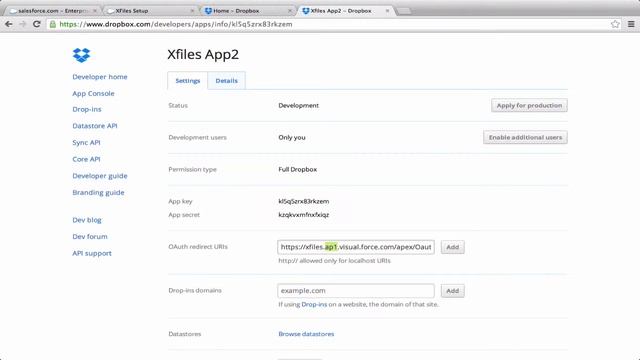This screenshot has width=640, height=360.
Task: Open Branding guide link
Action: click(x=98, y=192)
